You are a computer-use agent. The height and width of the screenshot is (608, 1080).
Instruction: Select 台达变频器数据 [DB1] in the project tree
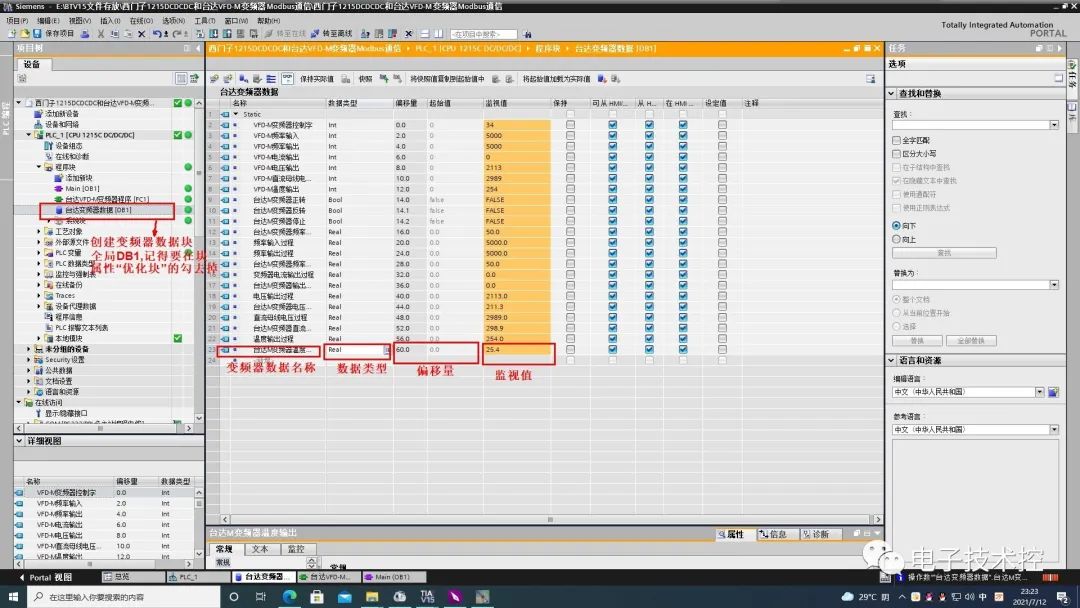(x=98, y=210)
